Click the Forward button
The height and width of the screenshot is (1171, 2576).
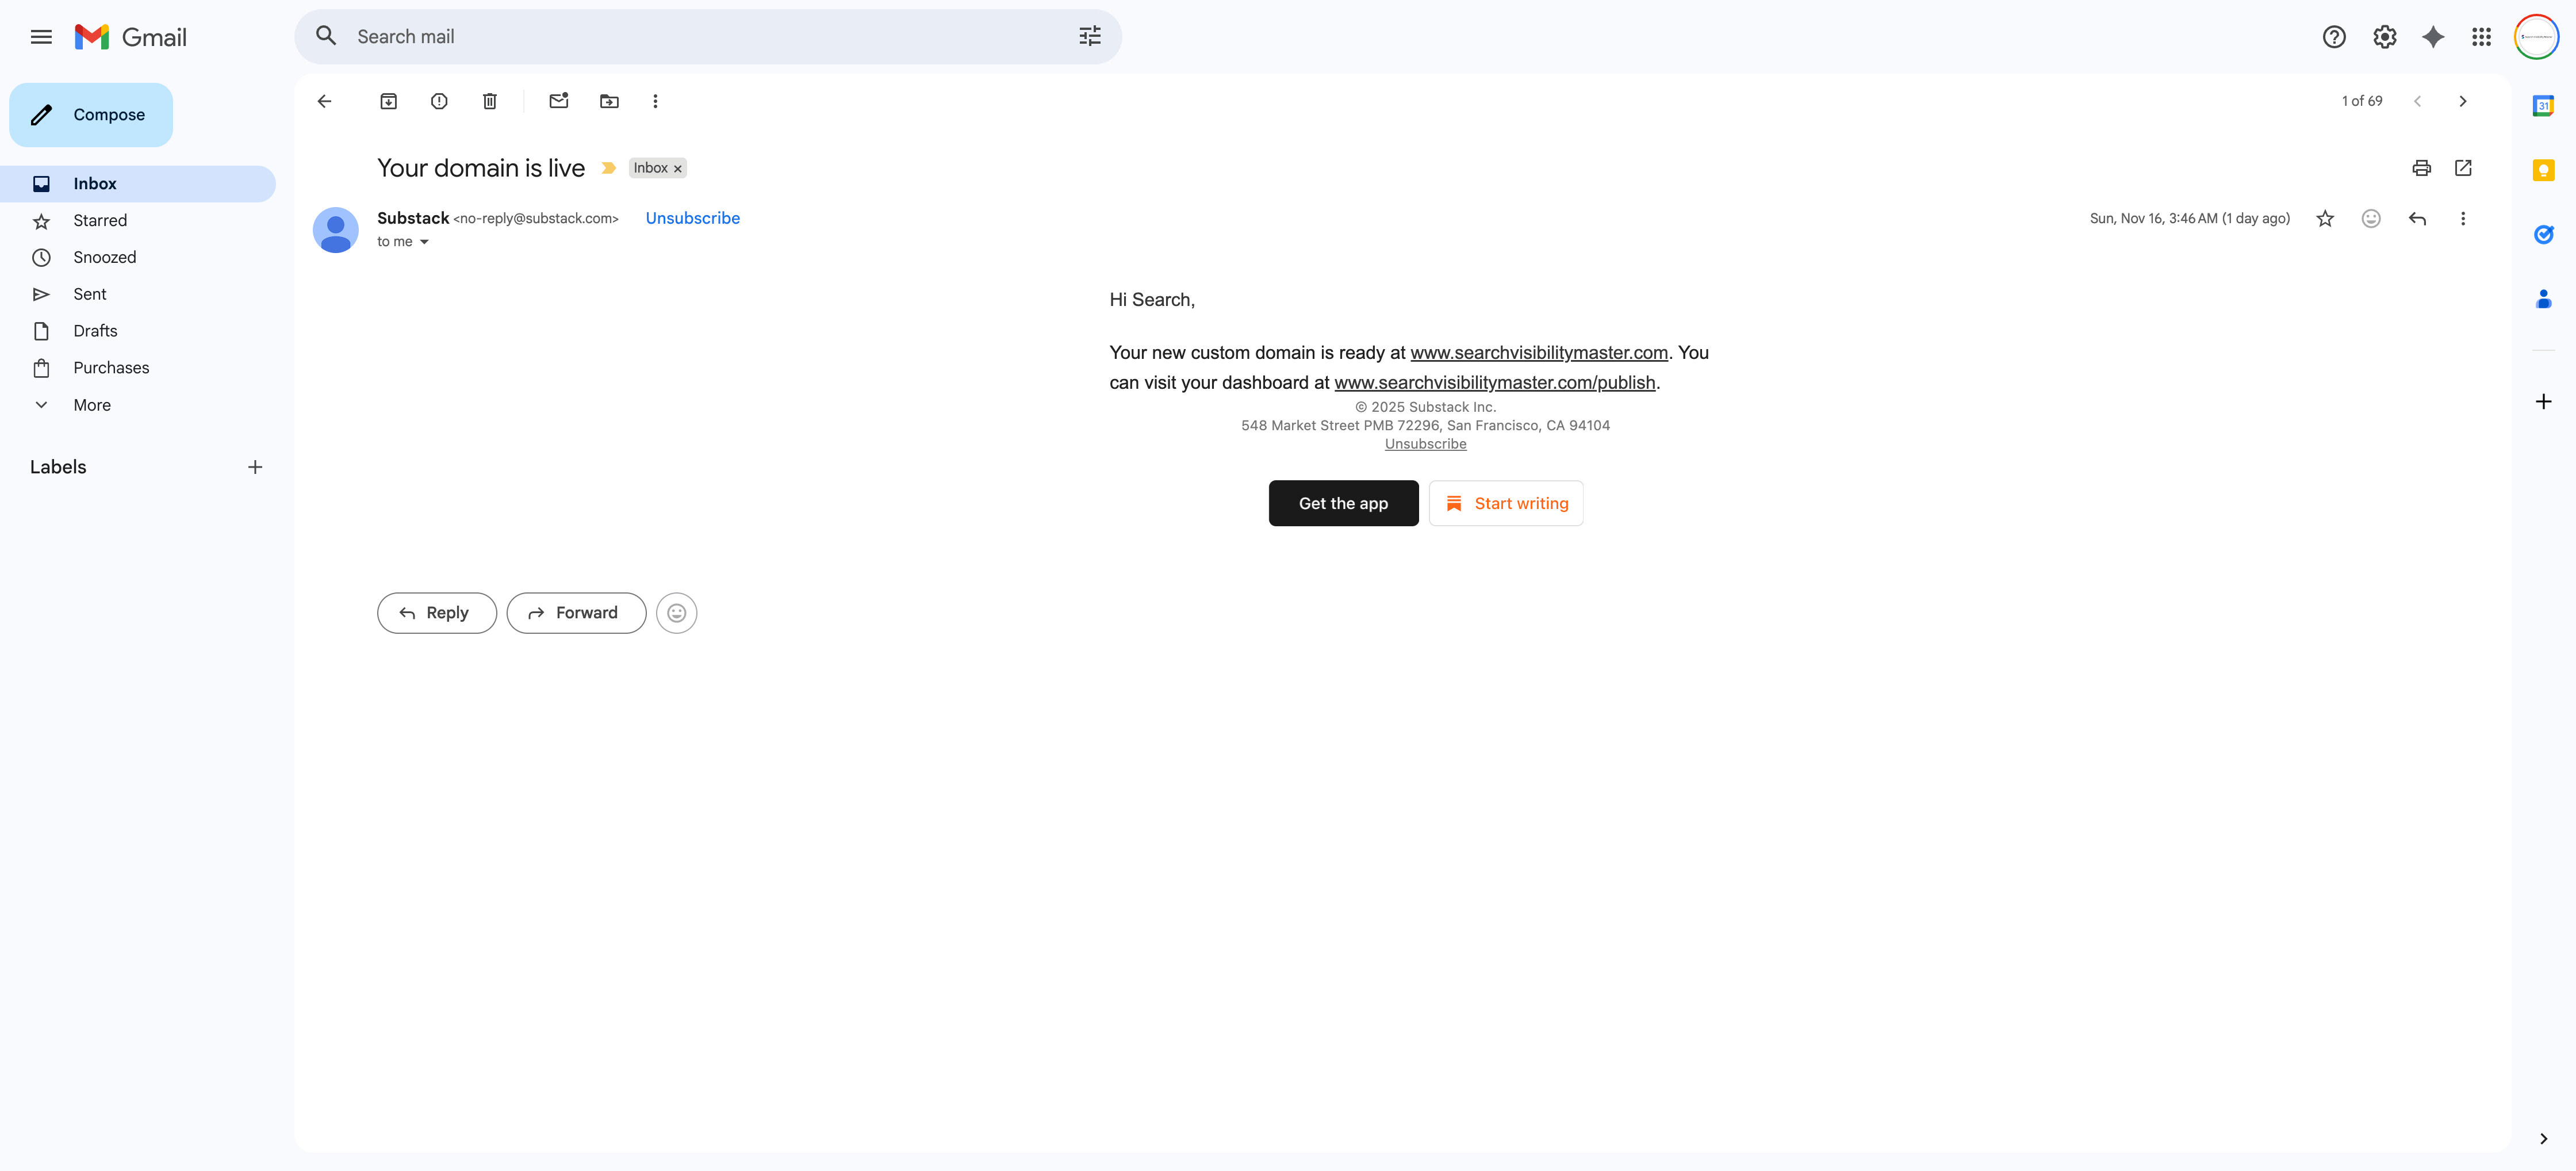[x=575, y=613]
